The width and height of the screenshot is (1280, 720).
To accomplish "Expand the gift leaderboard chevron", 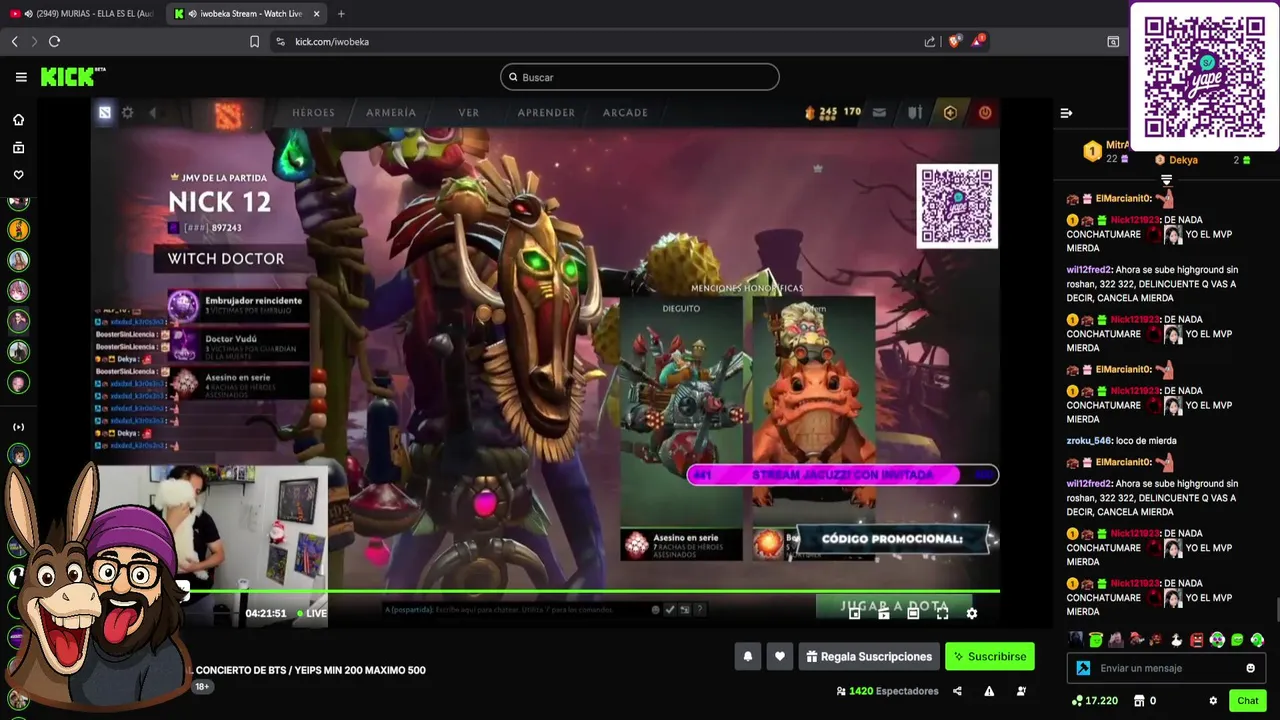I will (x=1166, y=180).
